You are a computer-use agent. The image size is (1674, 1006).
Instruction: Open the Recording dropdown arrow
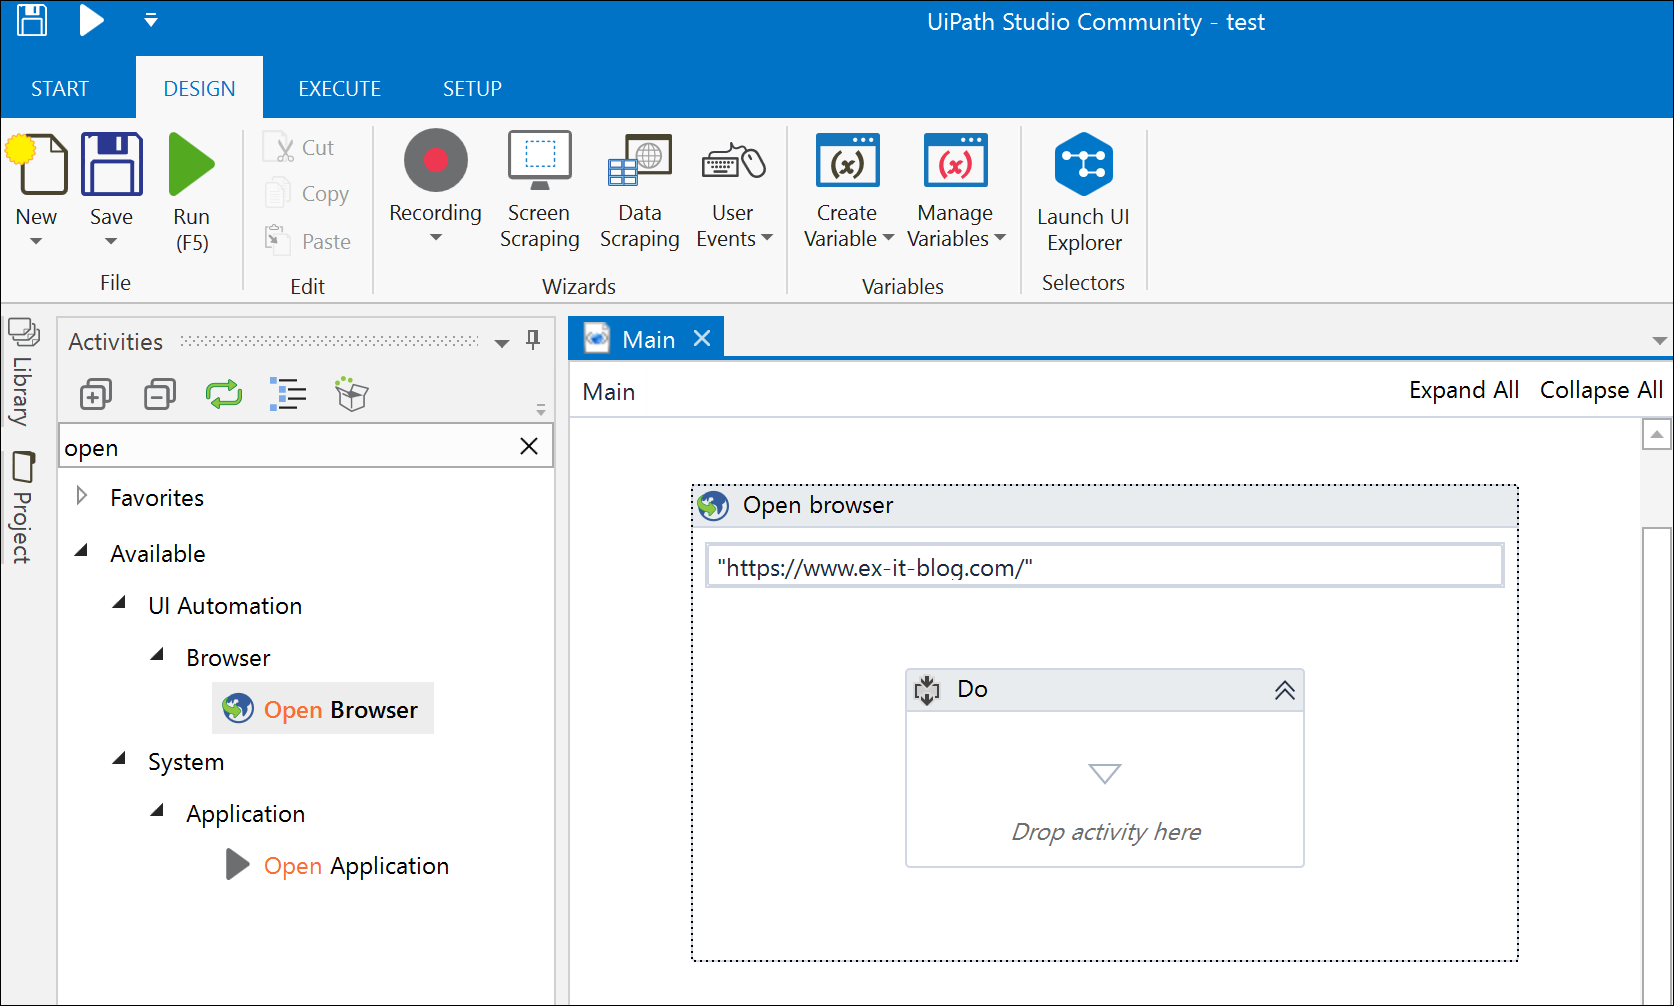pos(436,238)
